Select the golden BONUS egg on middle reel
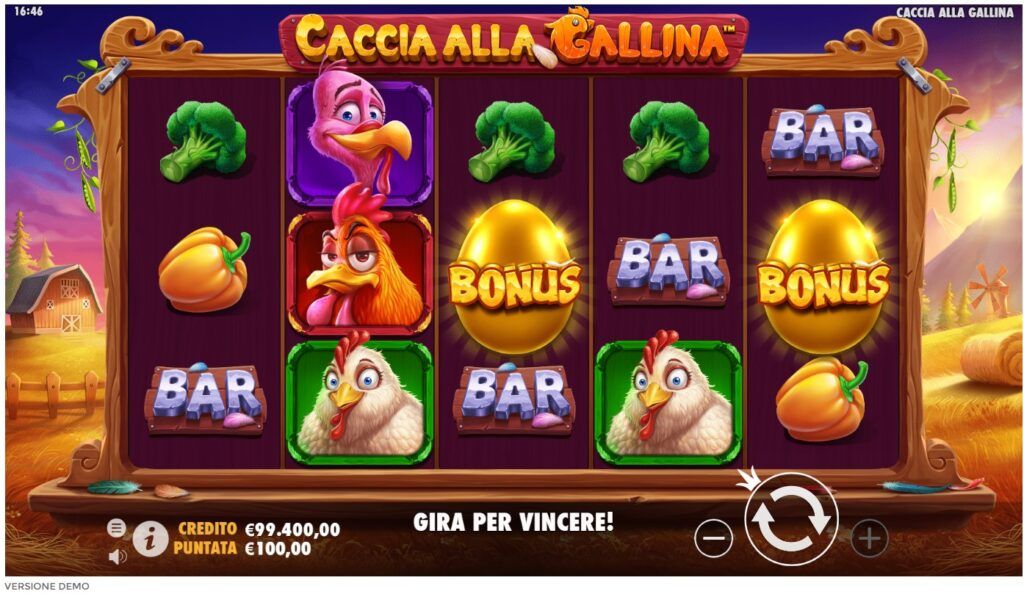 coord(515,276)
